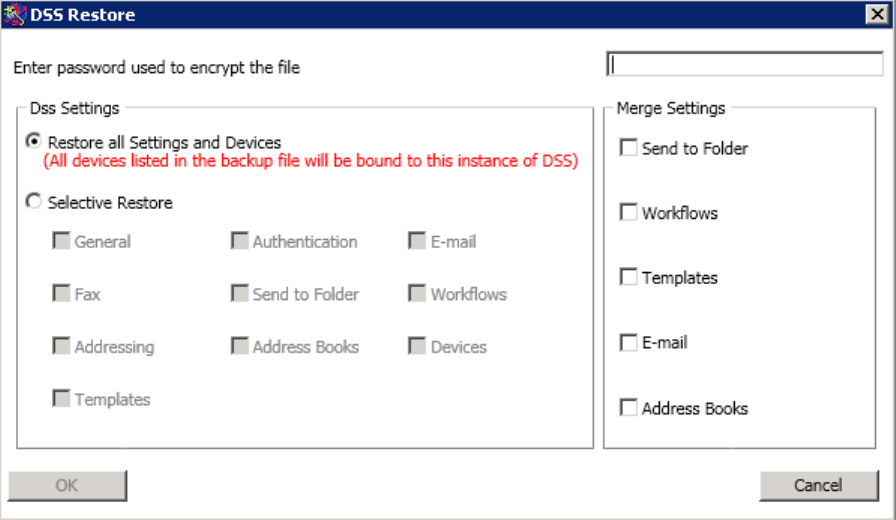Click the OK button
Screen dimensions: 896x520
point(67,486)
